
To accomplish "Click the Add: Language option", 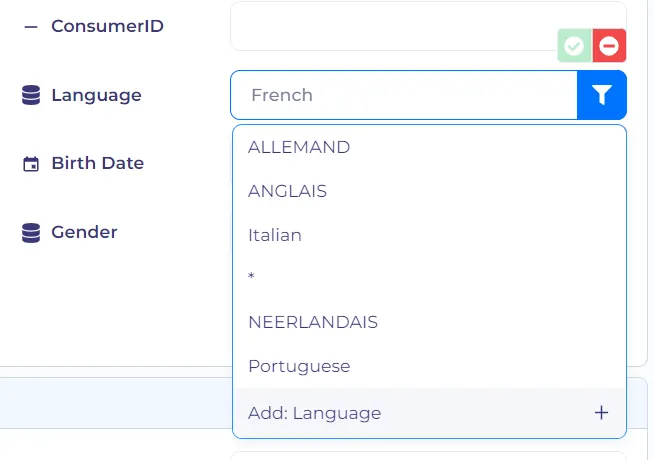I will 429,413.
